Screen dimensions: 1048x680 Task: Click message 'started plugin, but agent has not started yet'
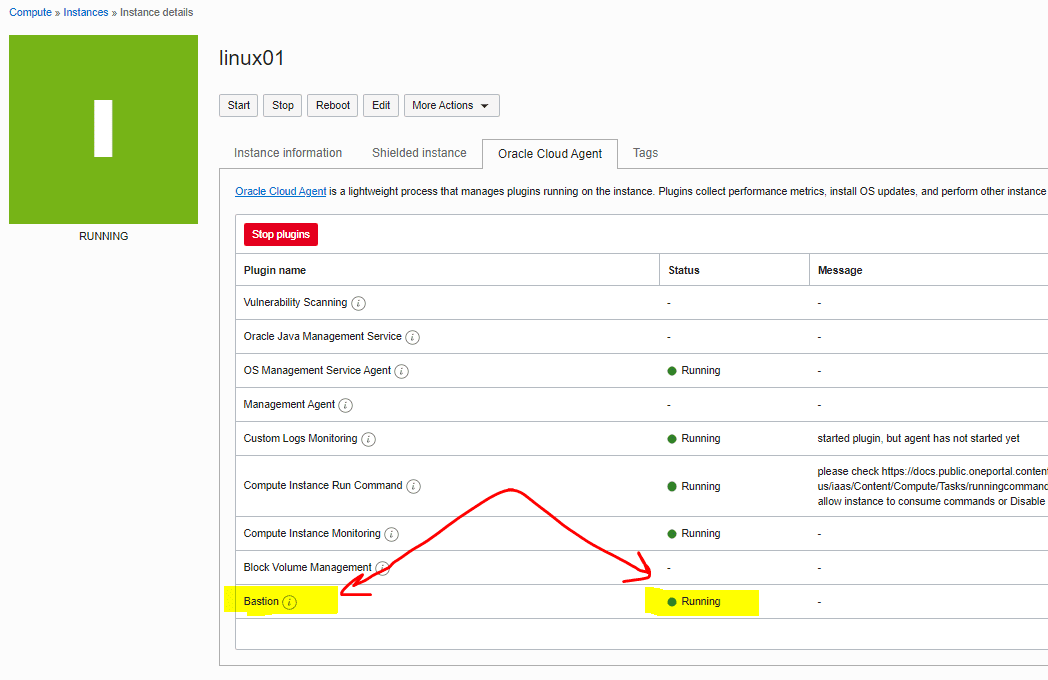pos(918,439)
